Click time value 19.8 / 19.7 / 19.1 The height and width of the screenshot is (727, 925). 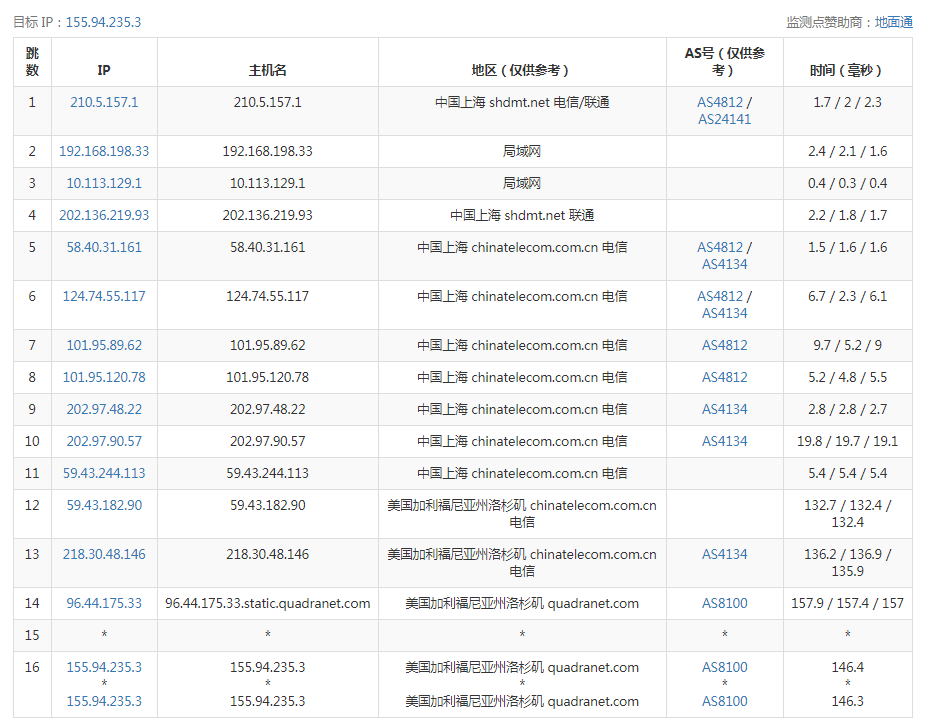click(x=847, y=440)
